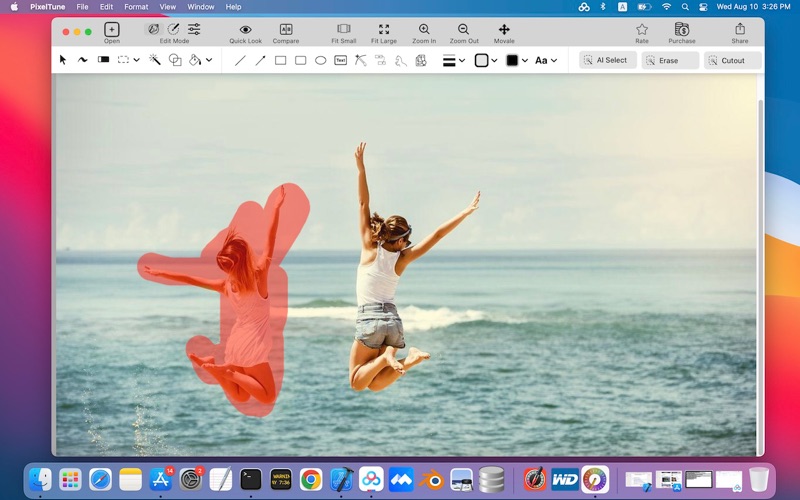Toggle the Compare view
The height and width of the screenshot is (500, 800).
(x=286, y=30)
